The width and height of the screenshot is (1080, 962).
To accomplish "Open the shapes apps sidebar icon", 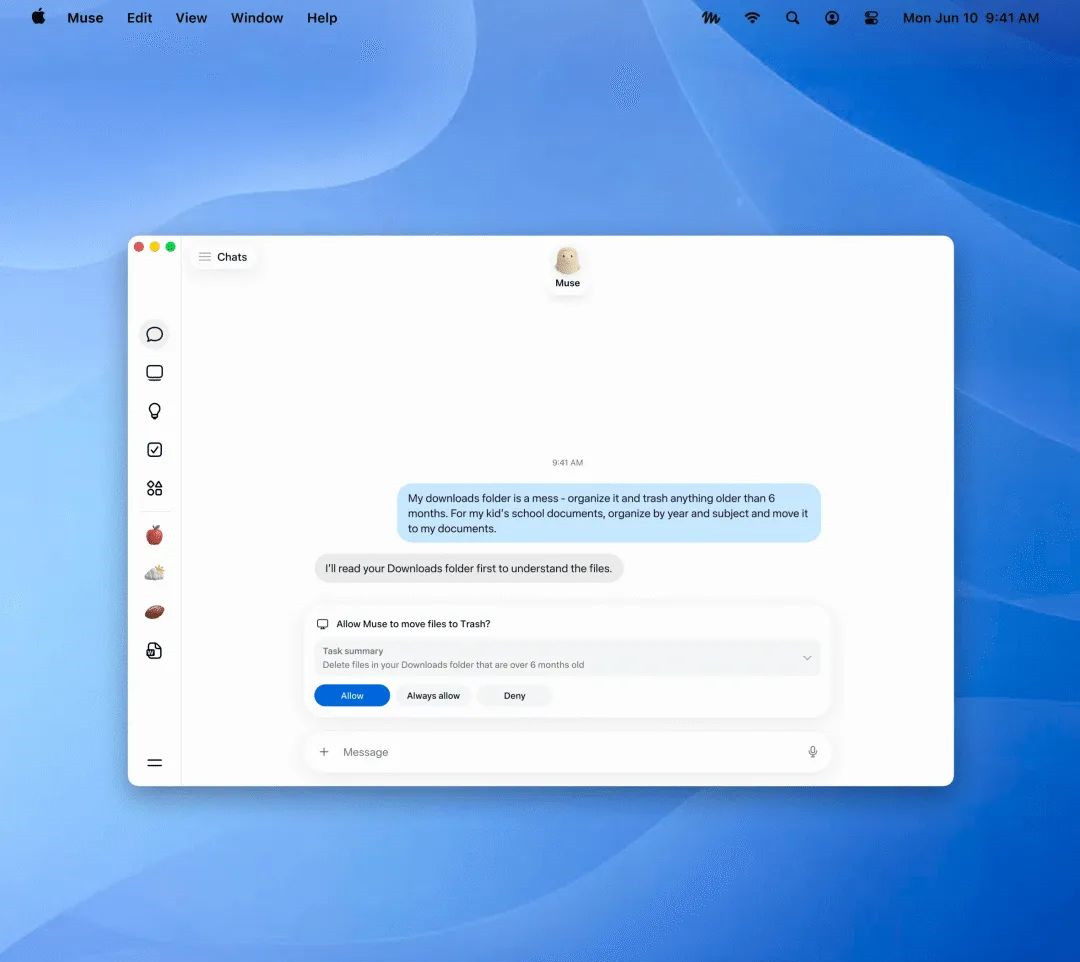I will [154, 488].
